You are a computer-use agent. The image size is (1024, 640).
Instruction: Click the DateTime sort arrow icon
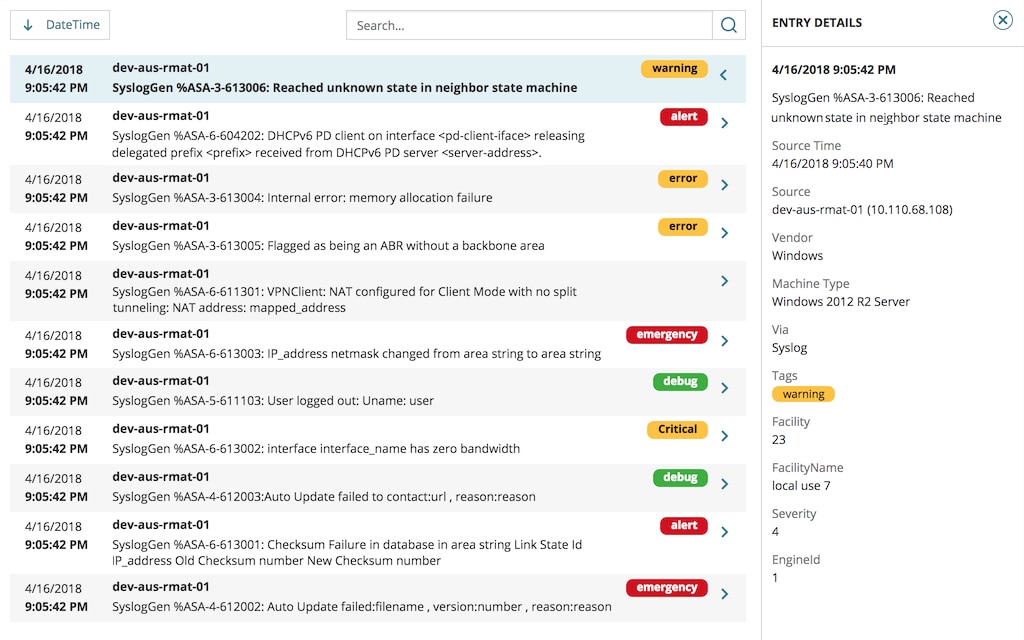[x=28, y=24]
